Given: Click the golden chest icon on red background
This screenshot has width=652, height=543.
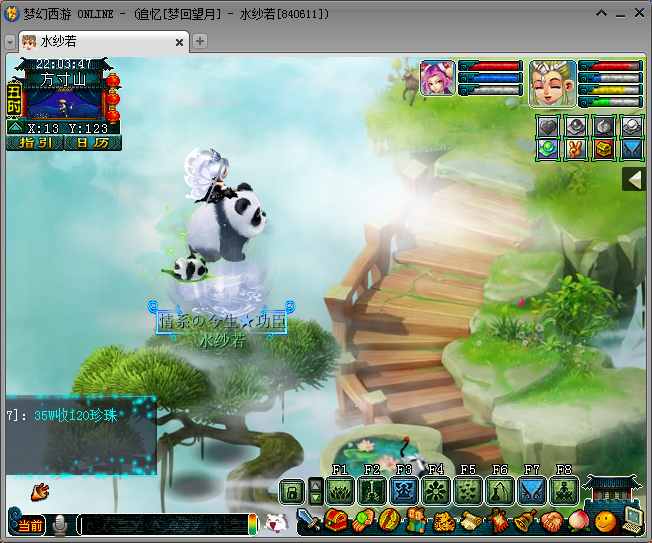Looking at the screenshot, I should (x=604, y=149).
